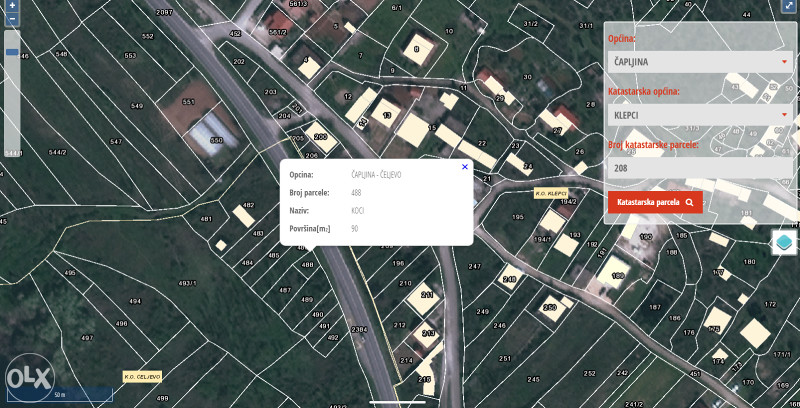Select parcel 196 on the map
Image resolution: width=800 pixels, height=408 pixels.
[398, 263]
